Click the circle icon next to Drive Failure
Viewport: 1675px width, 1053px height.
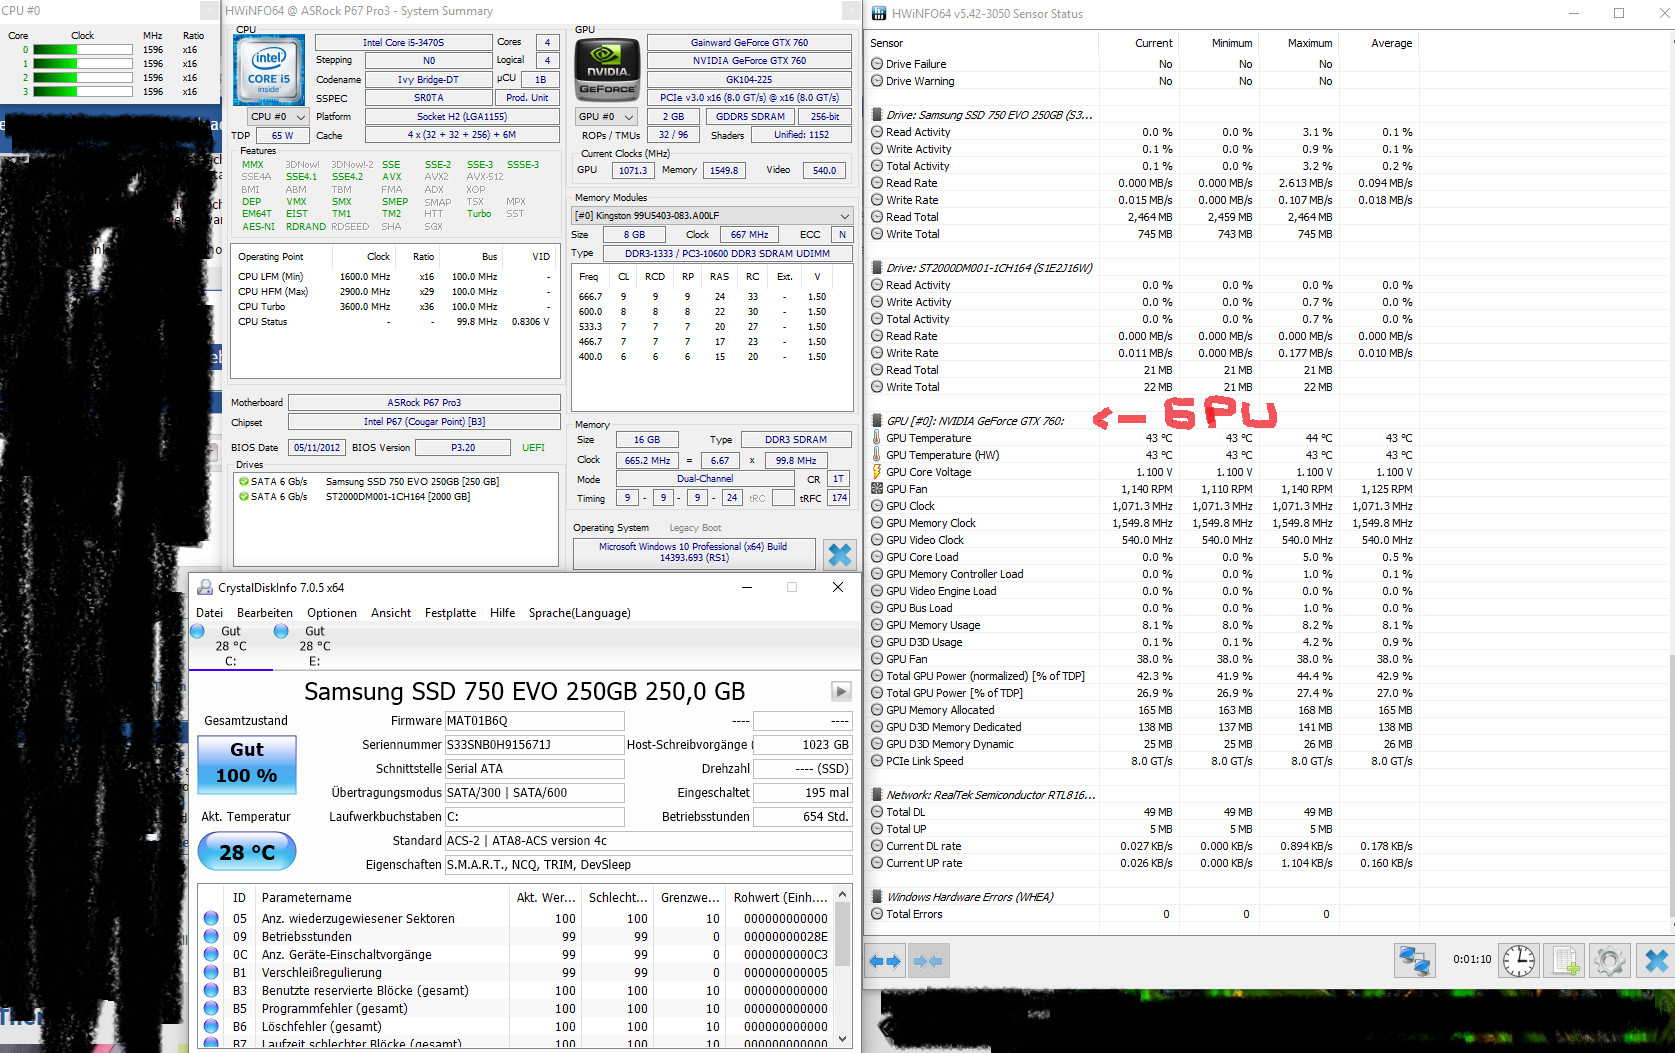point(877,64)
